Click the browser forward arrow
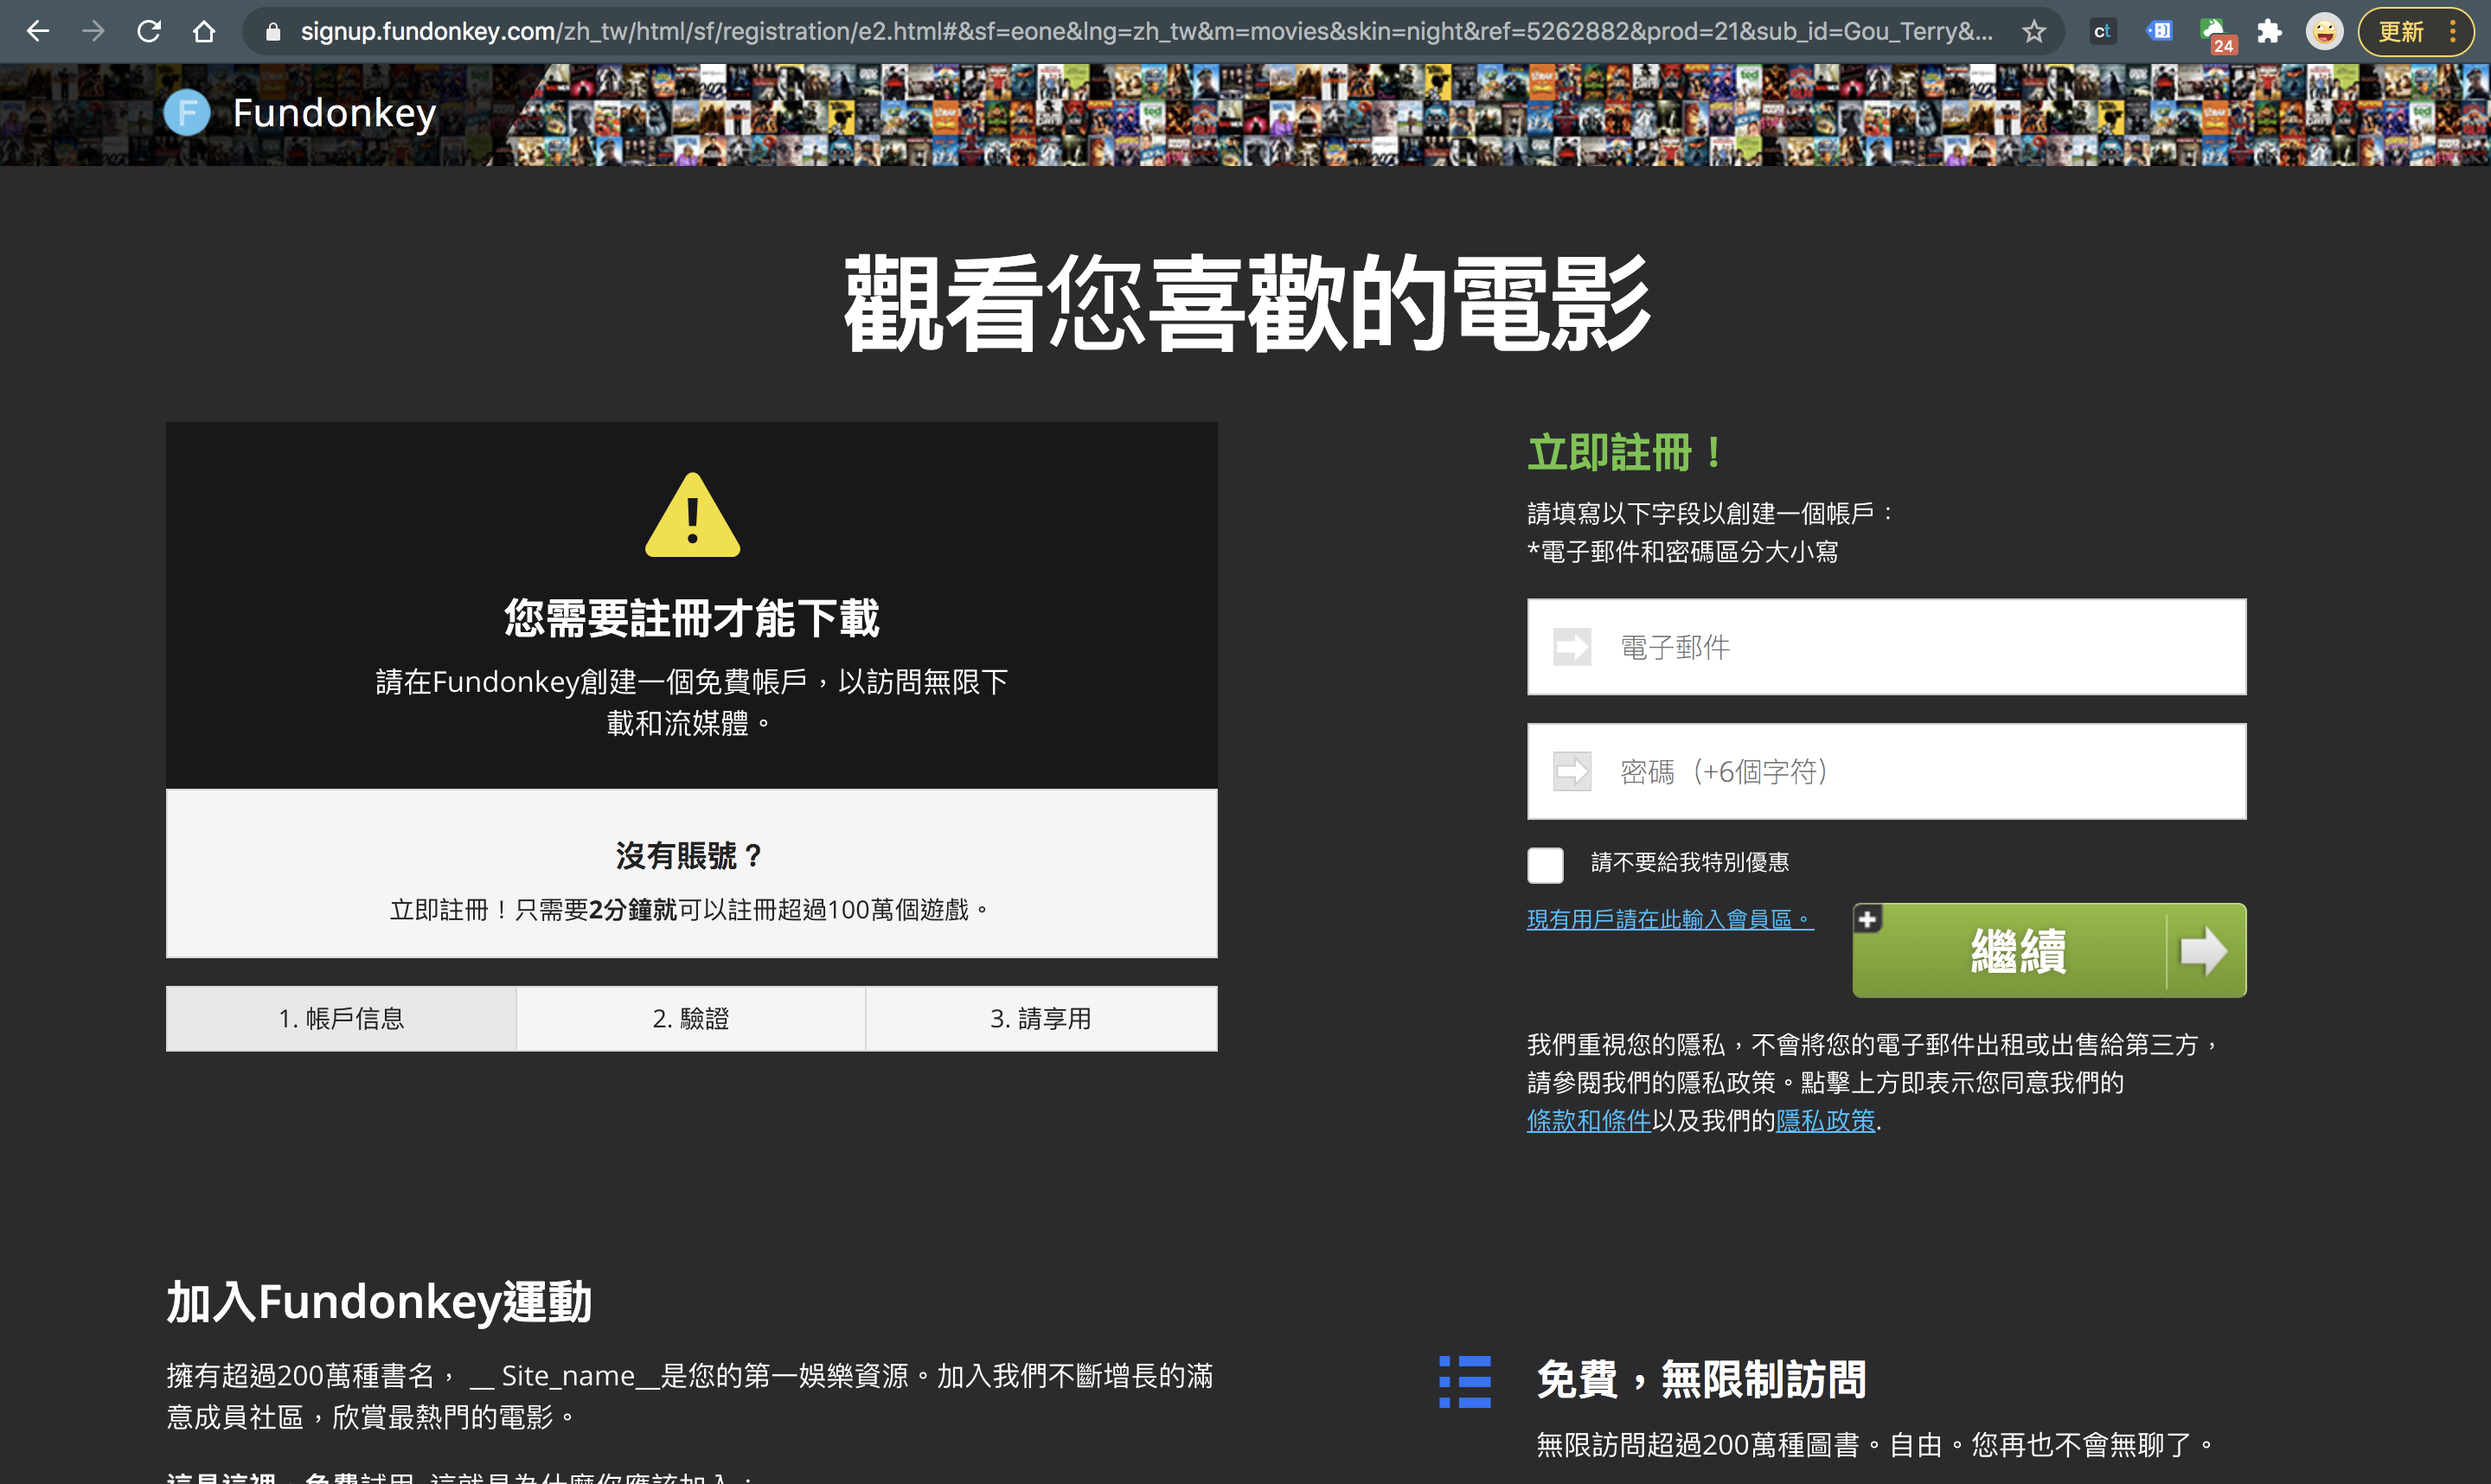This screenshot has height=1484, width=2491. pyautogui.click(x=93, y=31)
